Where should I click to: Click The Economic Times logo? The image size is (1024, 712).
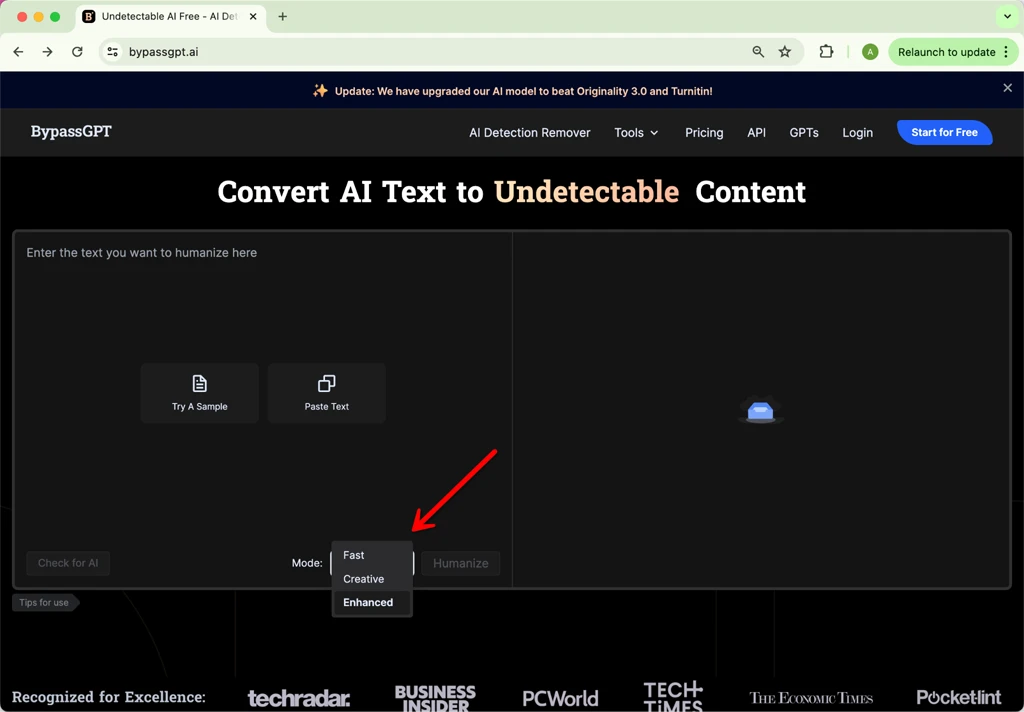pos(811,698)
